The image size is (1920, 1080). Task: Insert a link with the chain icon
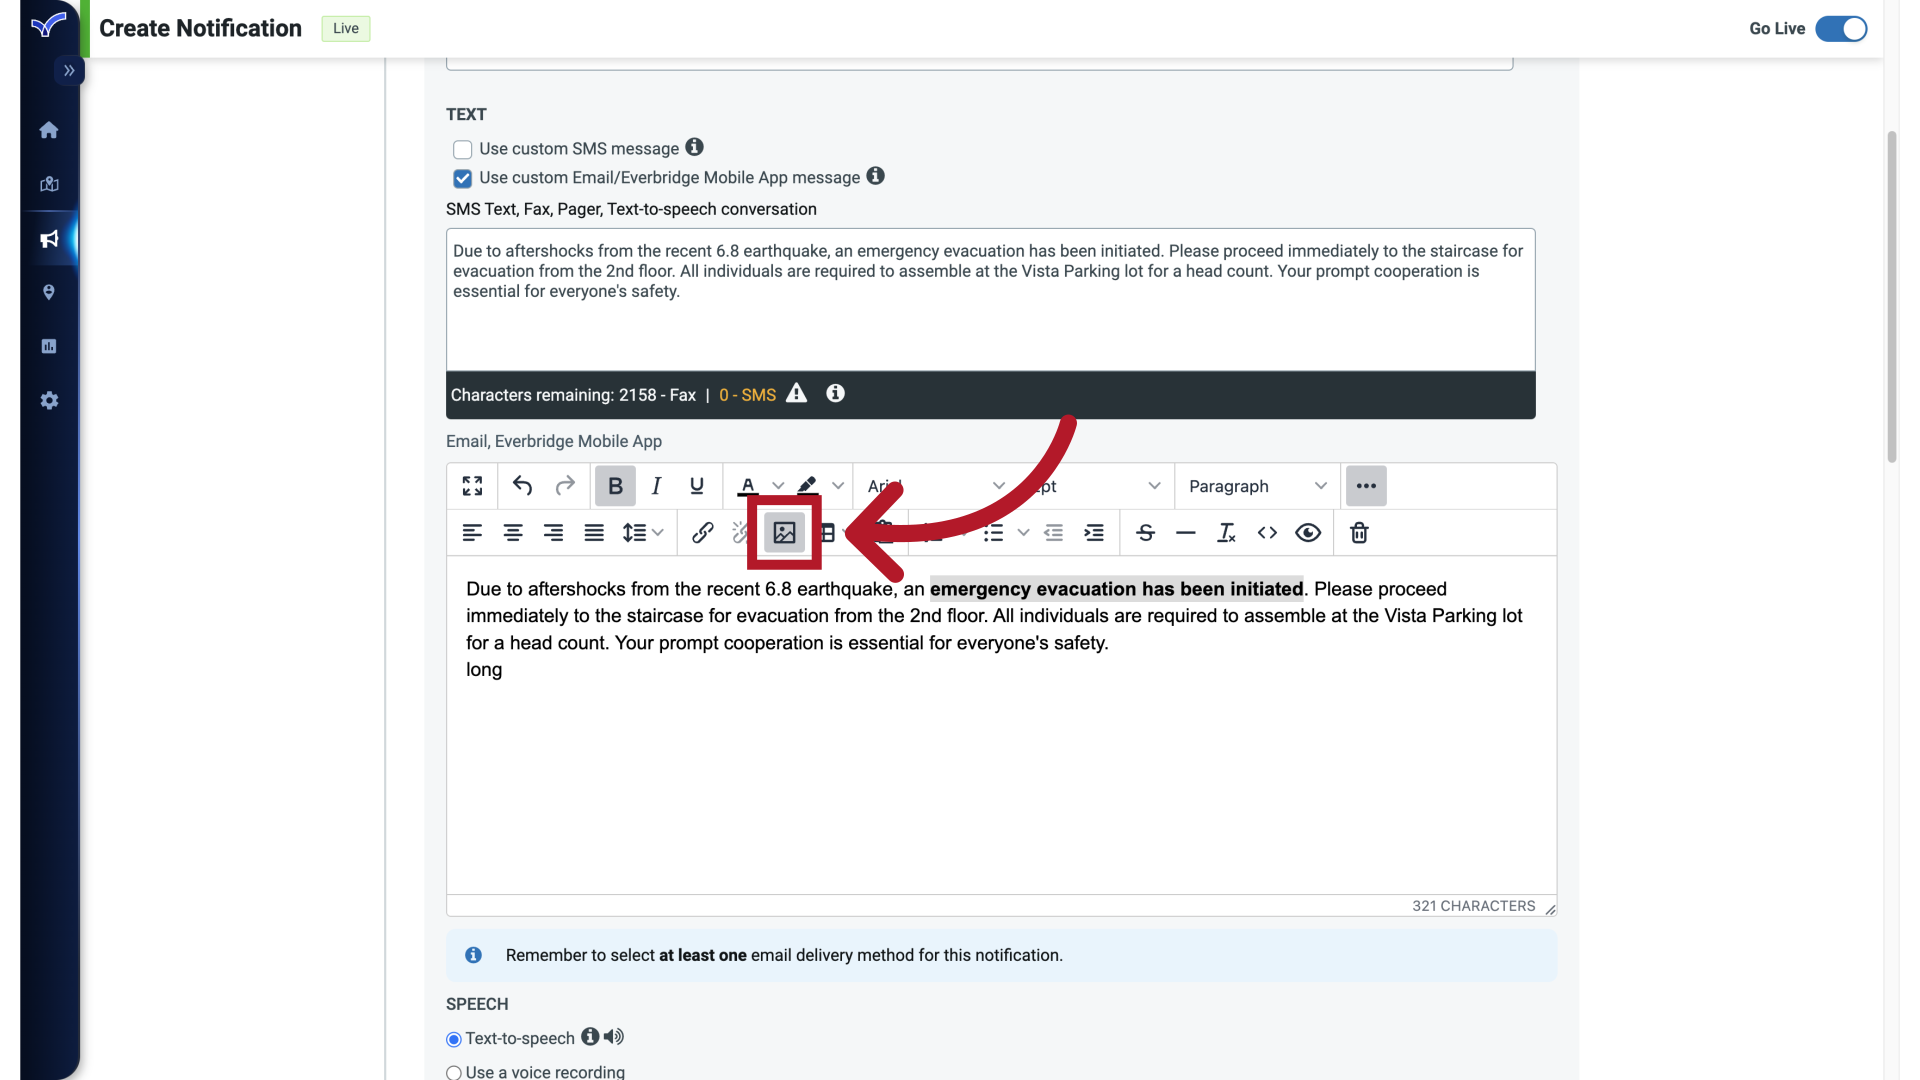(x=703, y=533)
